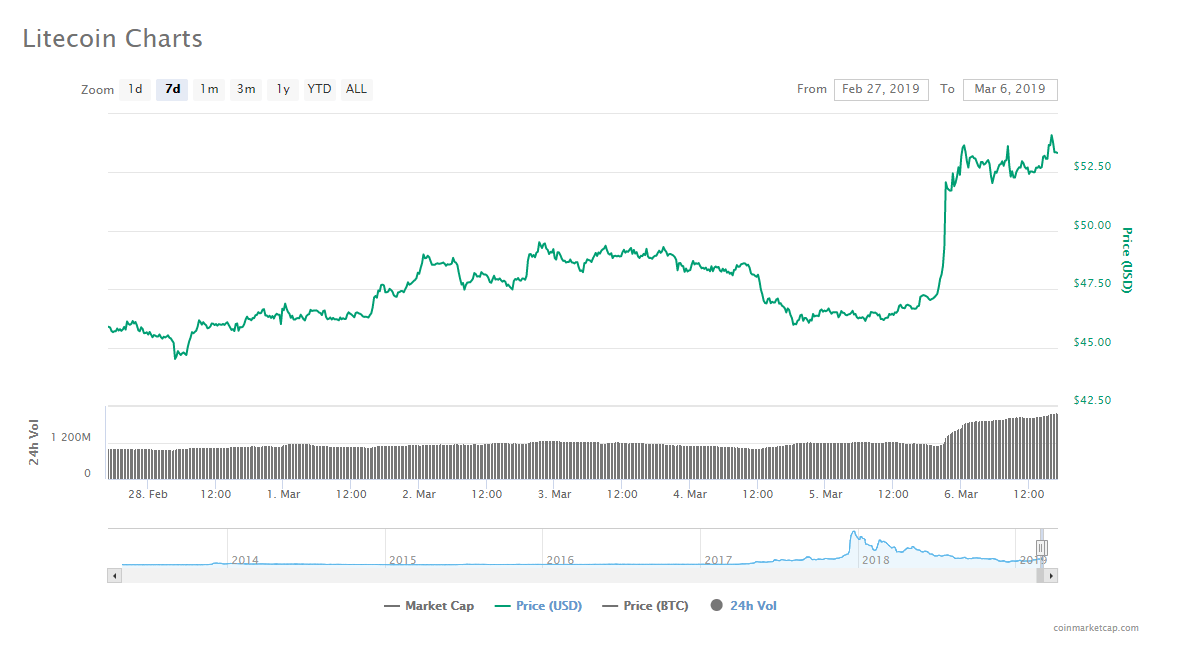This screenshot has height=652, width=1180.
Task: Show the 1y price history
Action: [x=282, y=89]
